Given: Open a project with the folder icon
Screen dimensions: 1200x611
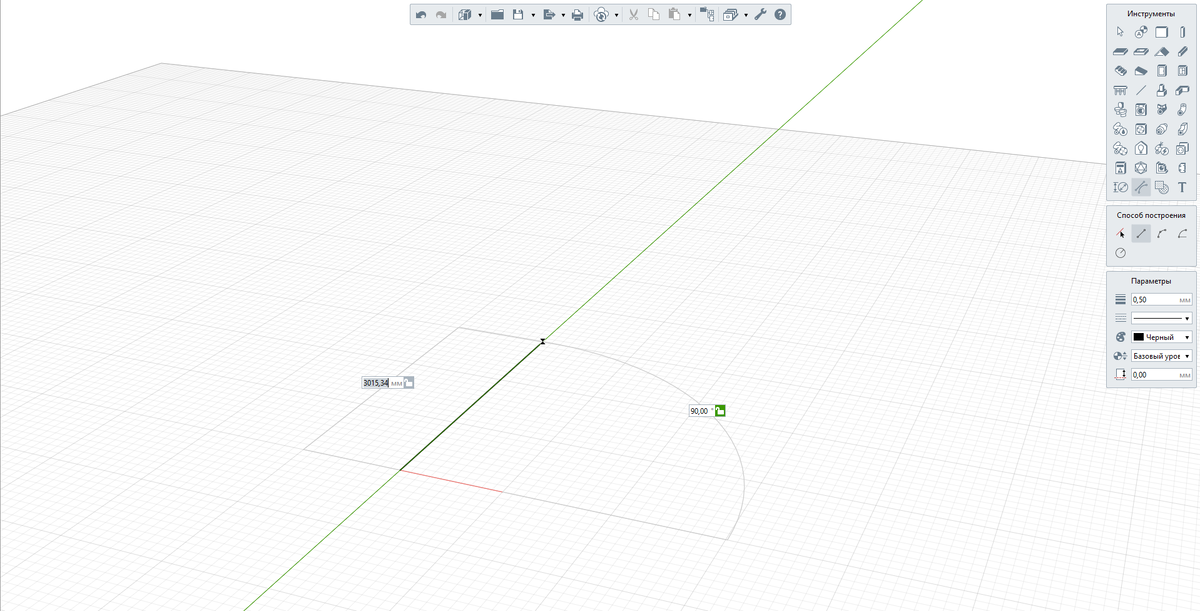Looking at the screenshot, I should coord(497,15).
